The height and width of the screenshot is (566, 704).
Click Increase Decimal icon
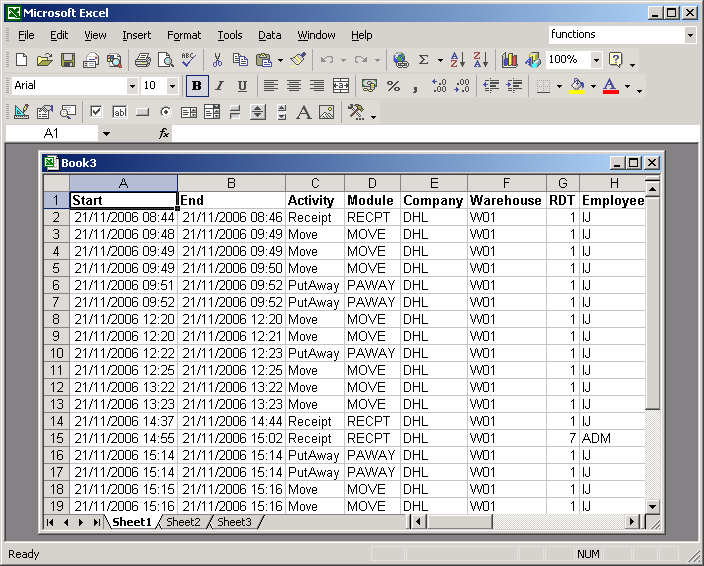439,86
